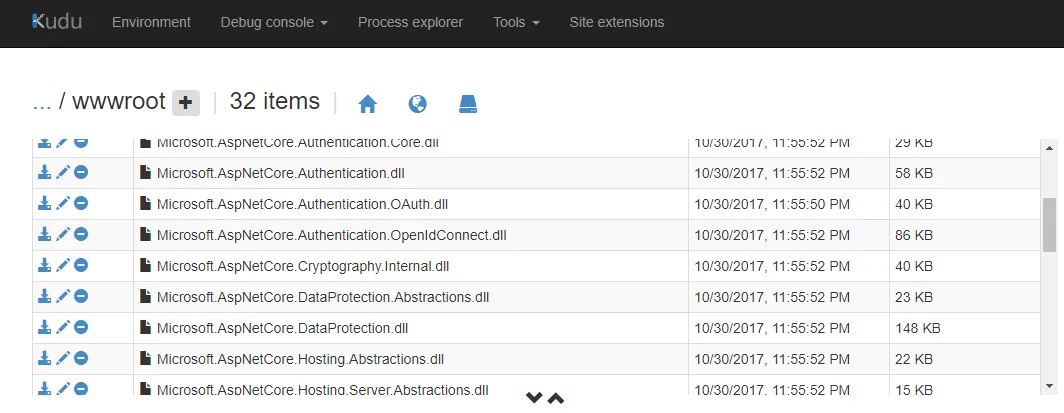Viewport: 1064px width, 413px height.
Task: Add new item with plus button
Action: [186, 103]
